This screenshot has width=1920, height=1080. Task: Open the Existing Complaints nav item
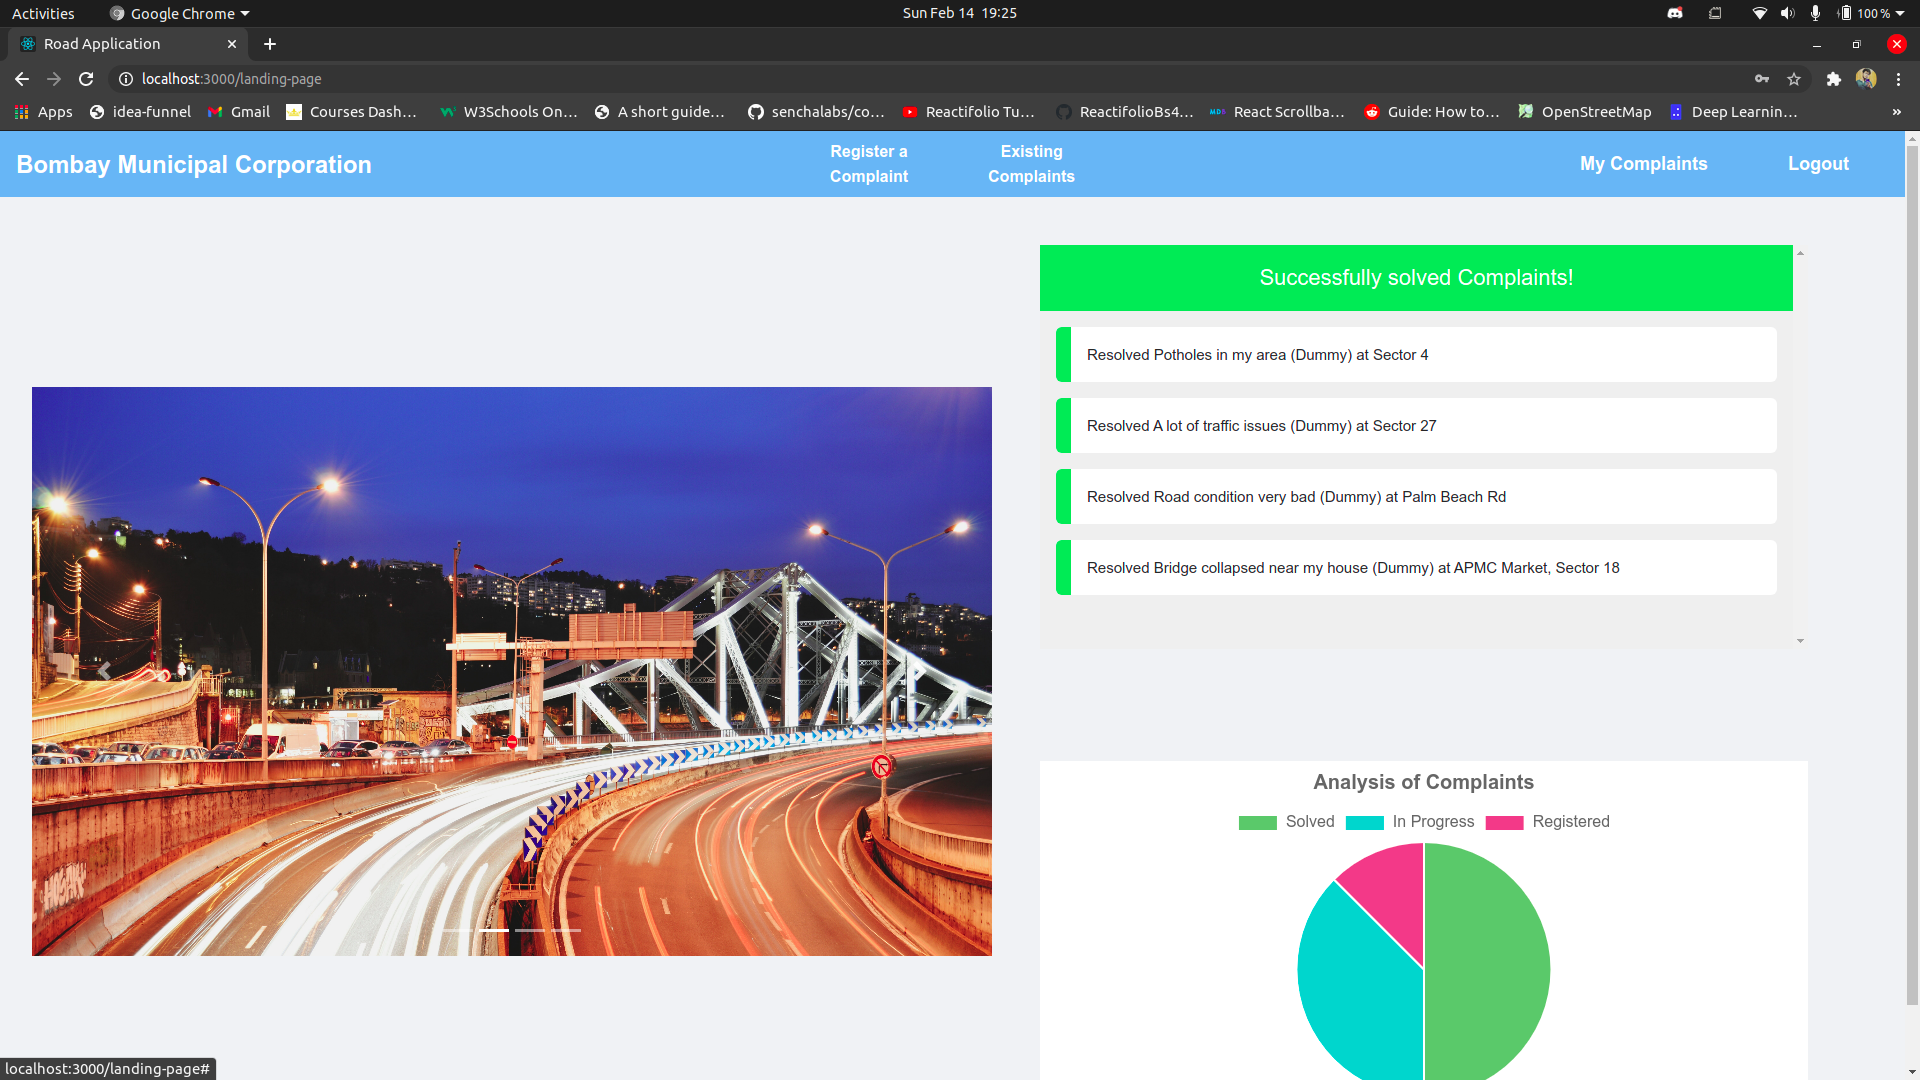(x=1031, y=164)
